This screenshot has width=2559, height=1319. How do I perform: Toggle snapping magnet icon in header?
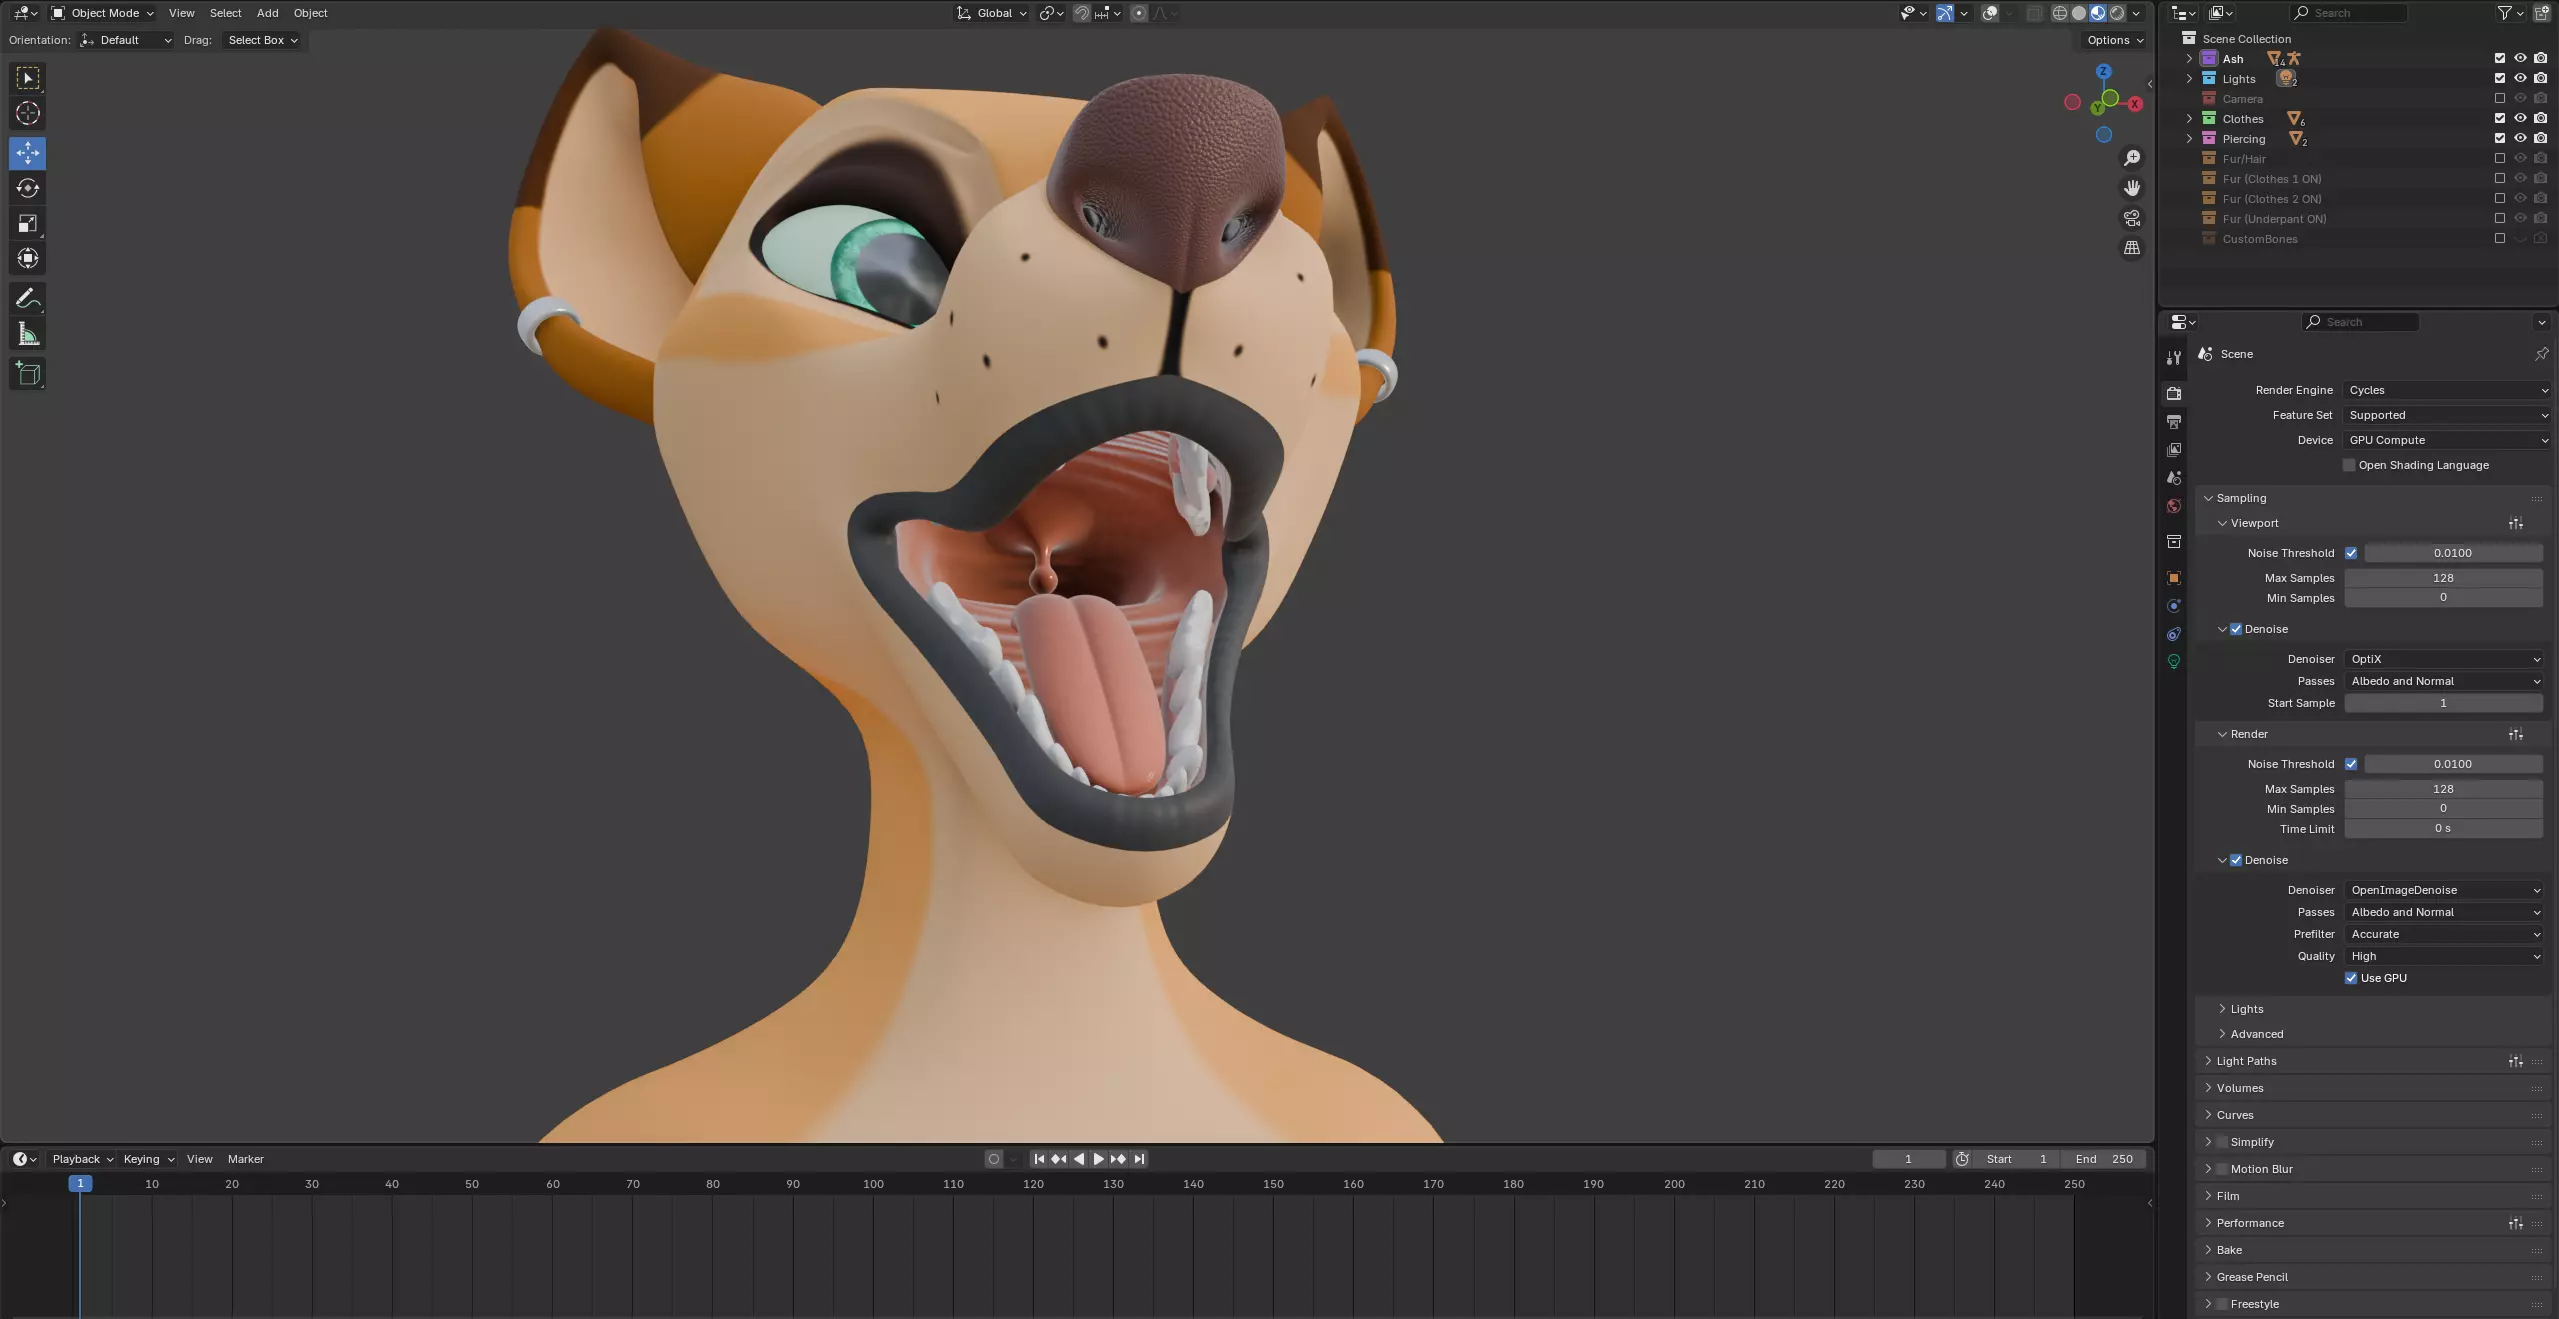click(1081, 13)
